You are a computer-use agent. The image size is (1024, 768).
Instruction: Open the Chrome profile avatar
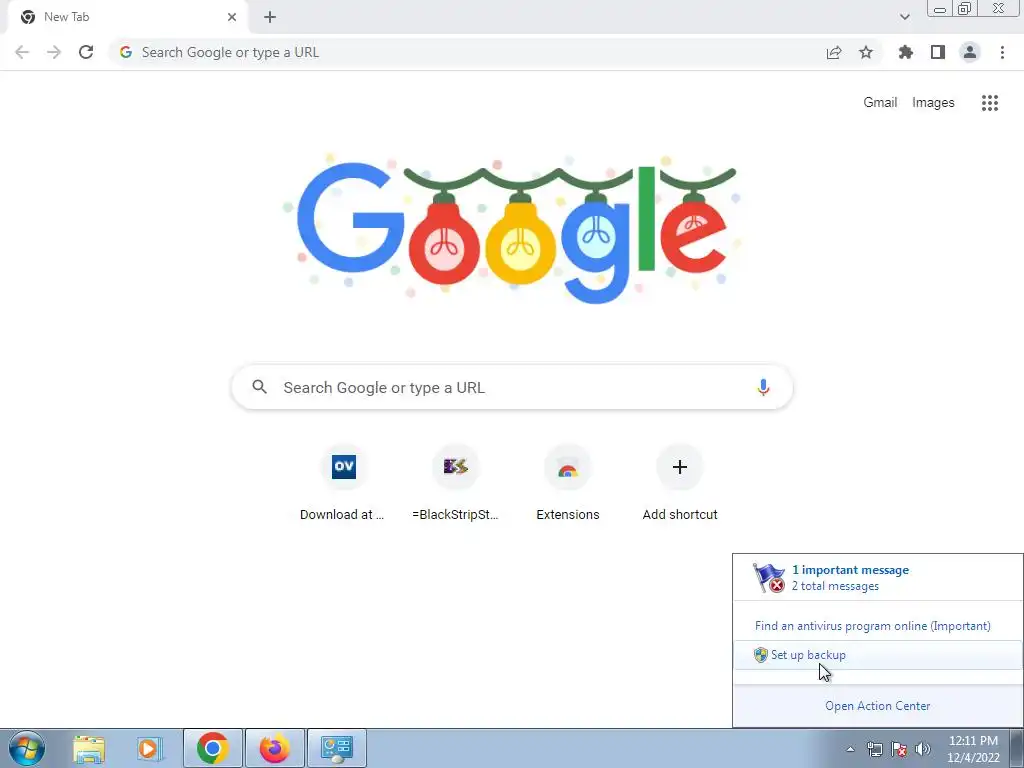pos(970,52)
